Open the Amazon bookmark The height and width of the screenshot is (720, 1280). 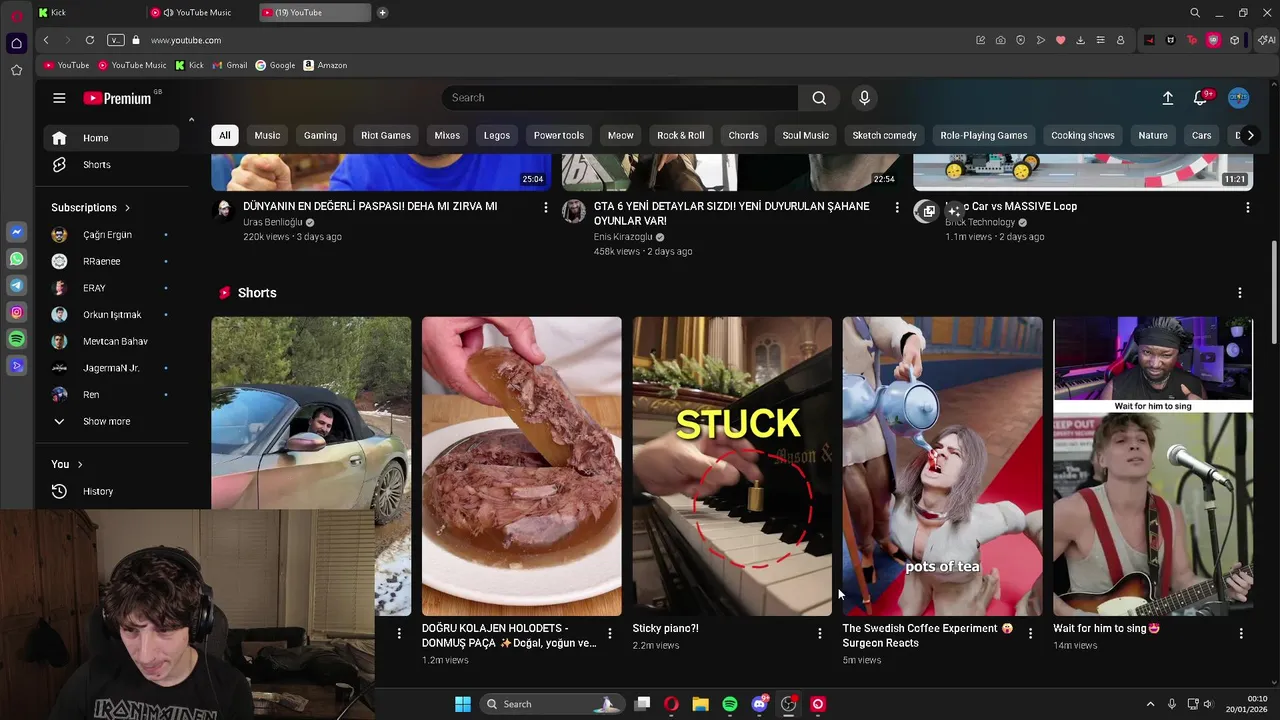tap(325, 66)
